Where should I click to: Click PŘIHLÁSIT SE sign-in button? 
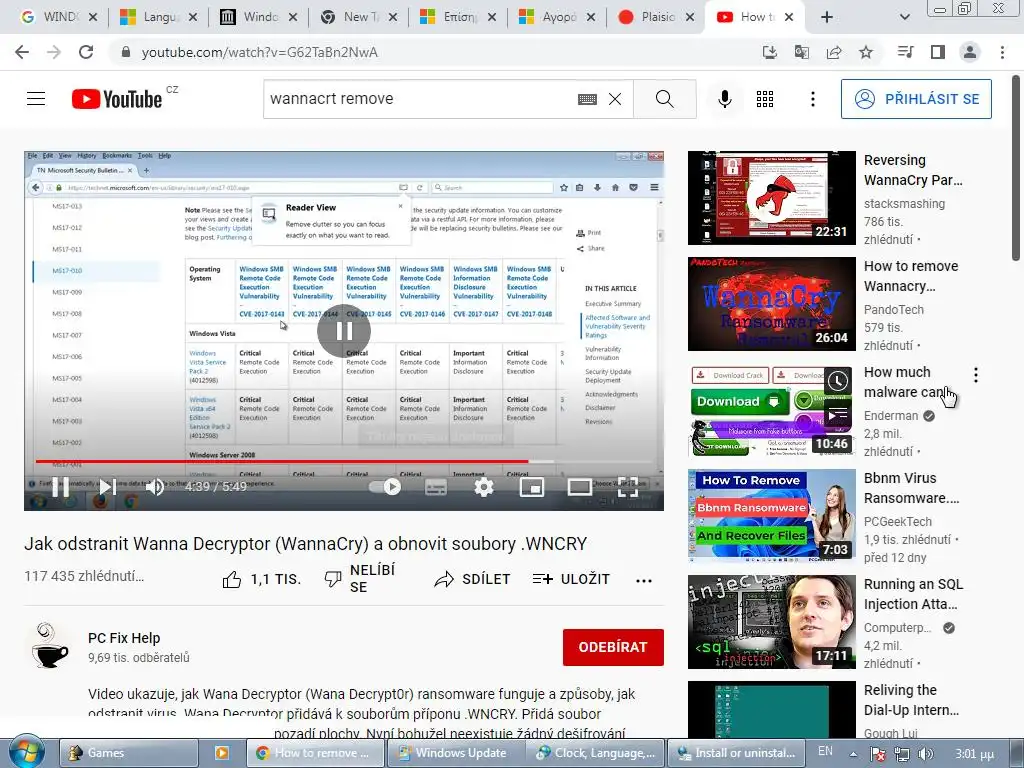tap(916, 99)
